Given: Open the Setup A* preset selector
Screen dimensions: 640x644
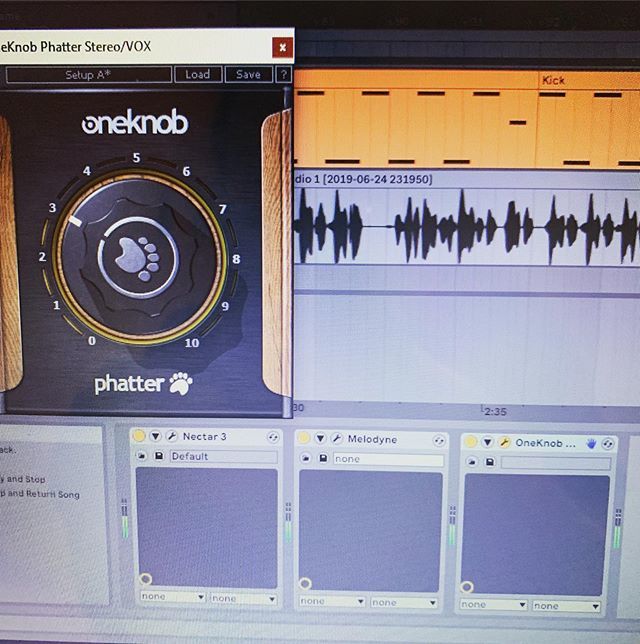Looking at the screenshot, I should (88, 75).
